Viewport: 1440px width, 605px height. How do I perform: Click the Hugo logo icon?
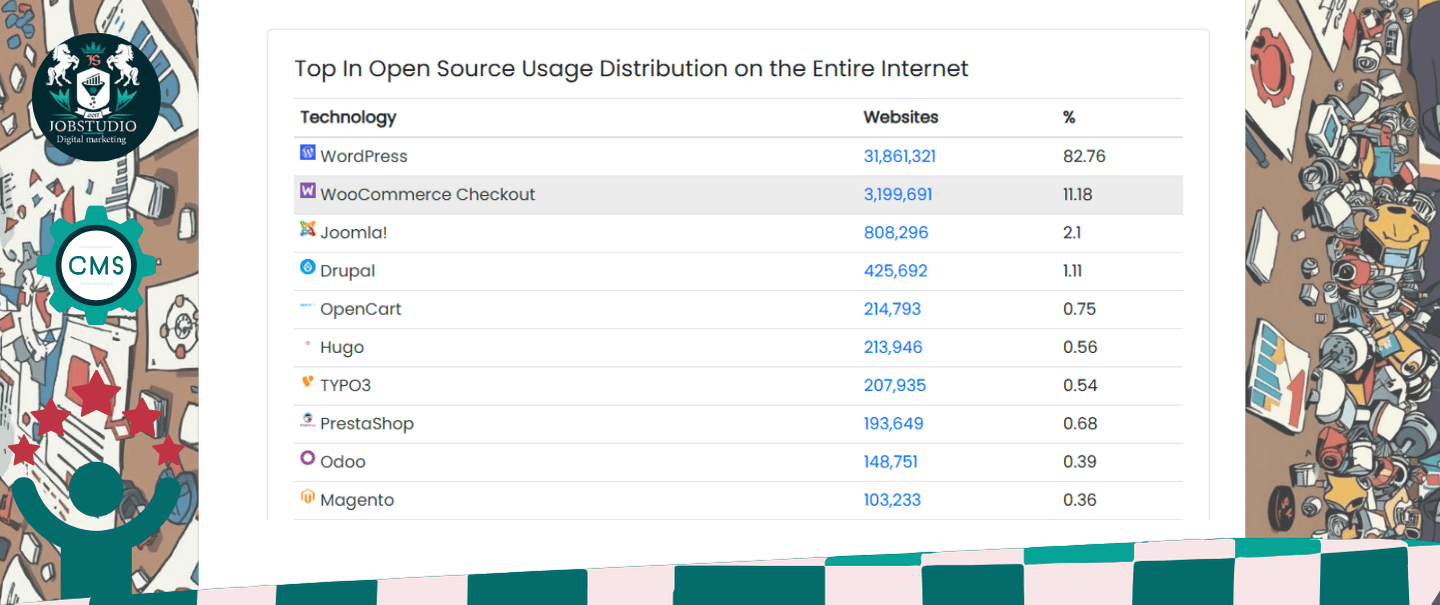tap(308, 344)
